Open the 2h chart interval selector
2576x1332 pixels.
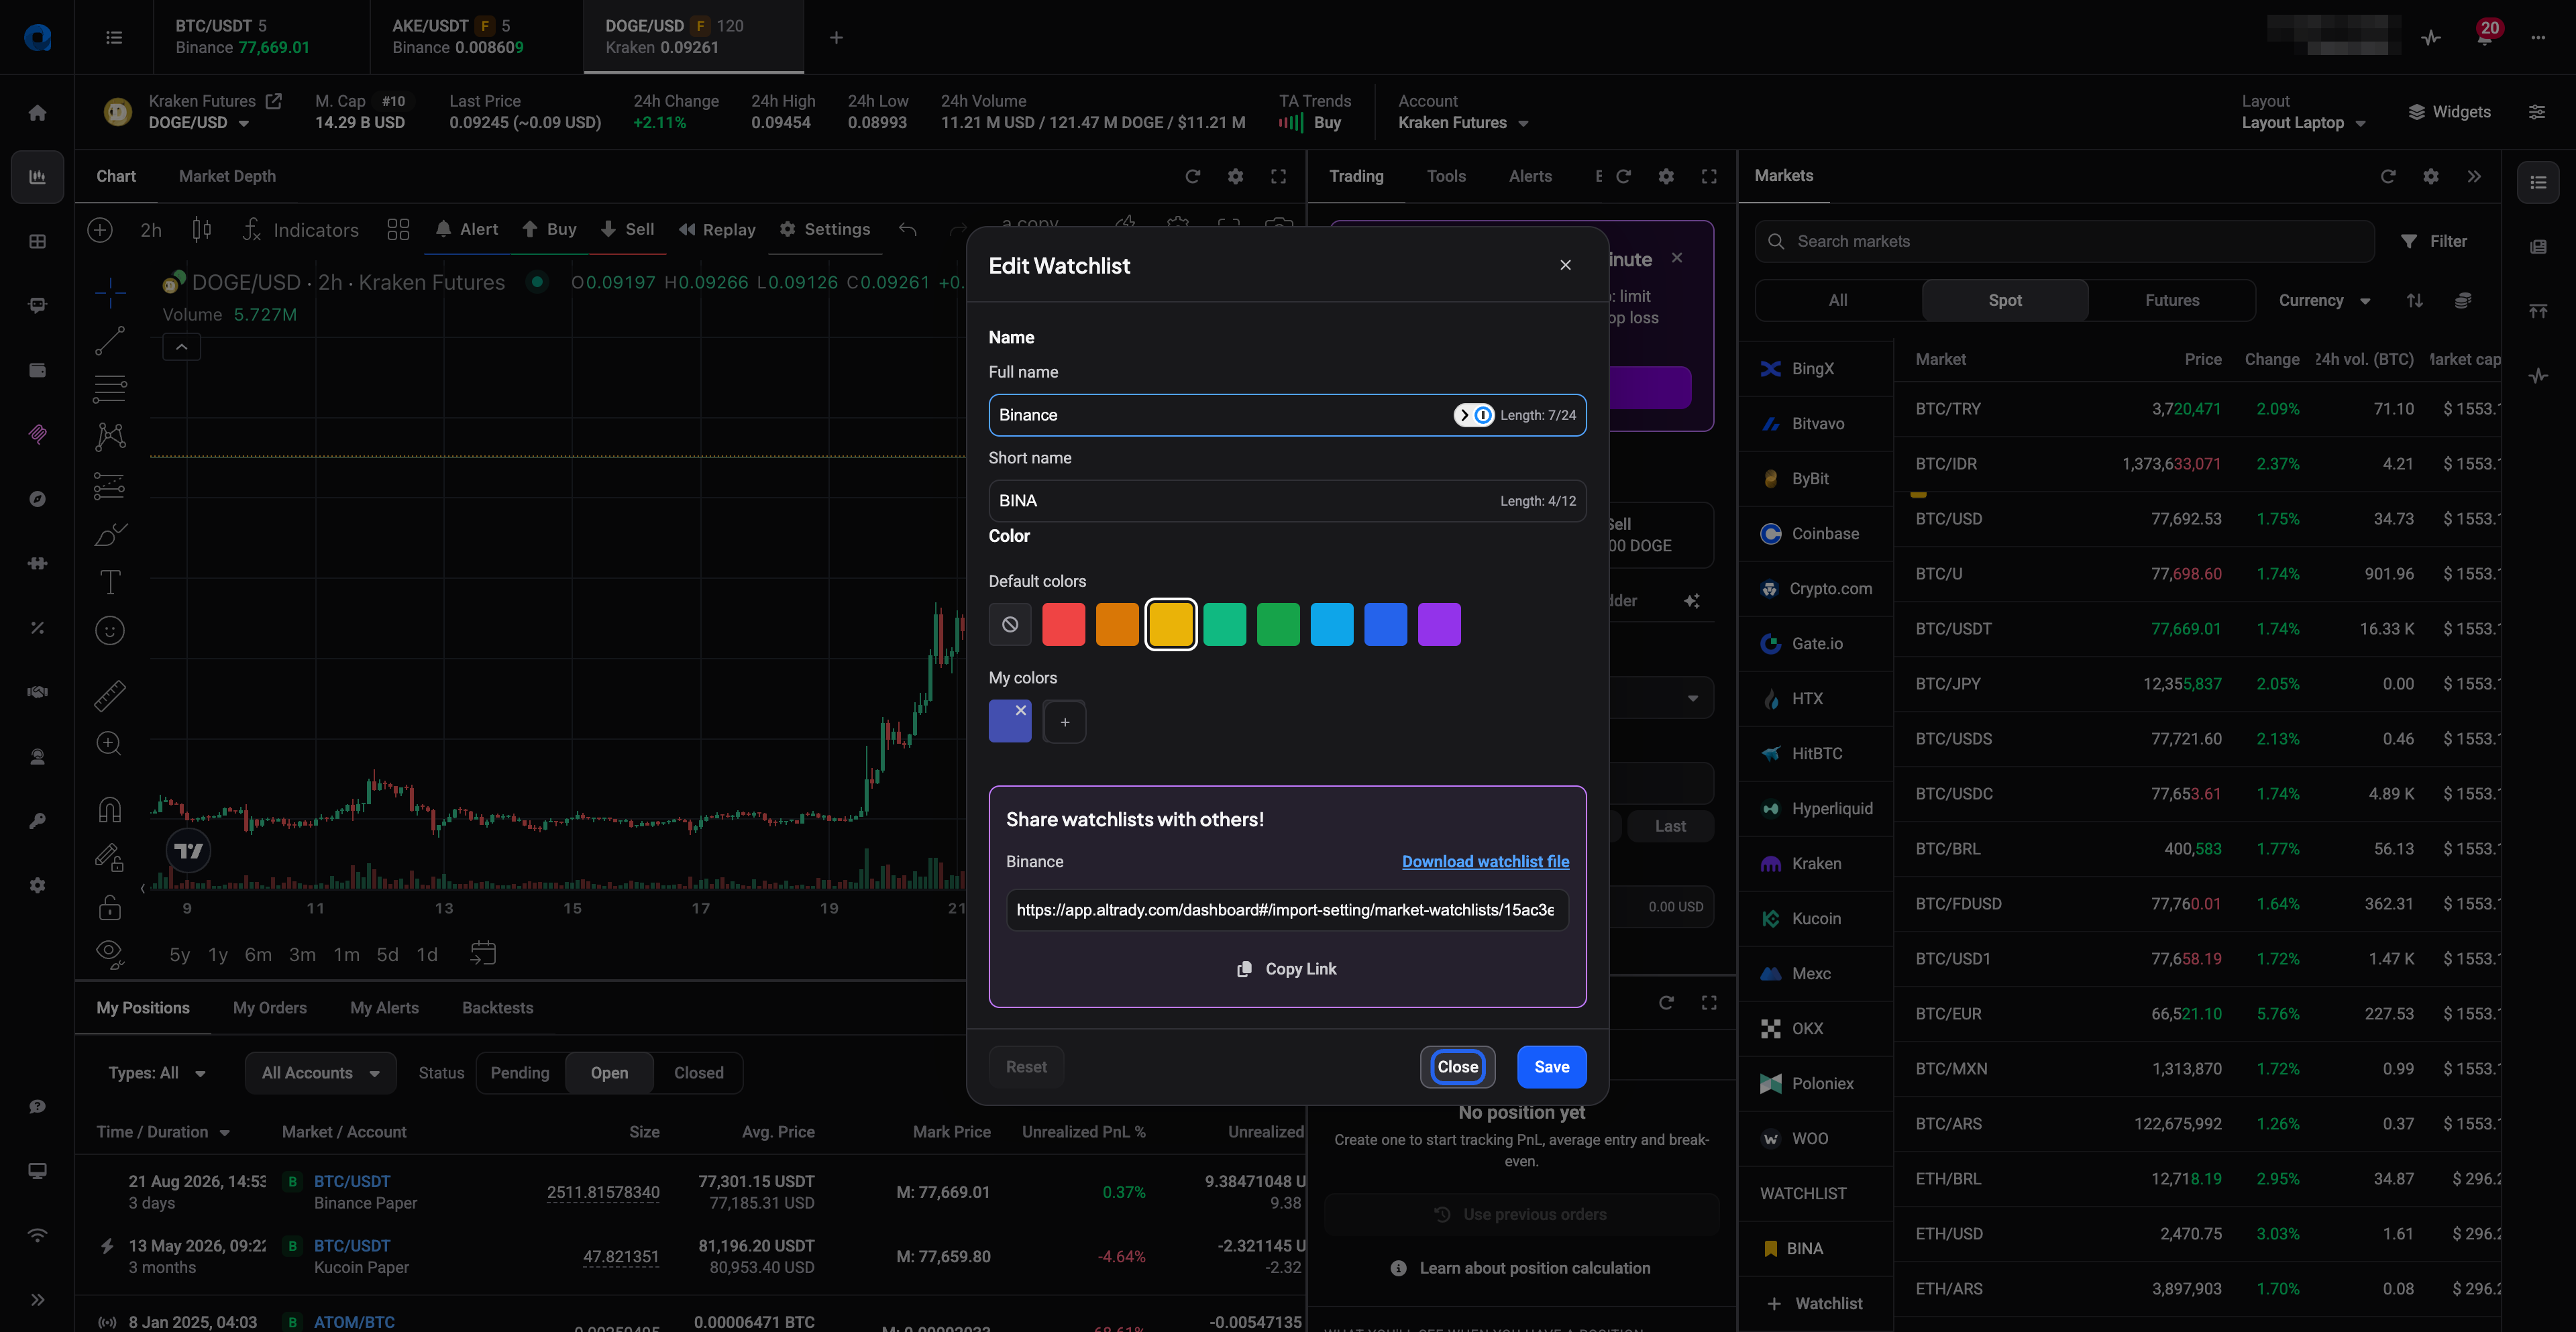click(151, 229)
